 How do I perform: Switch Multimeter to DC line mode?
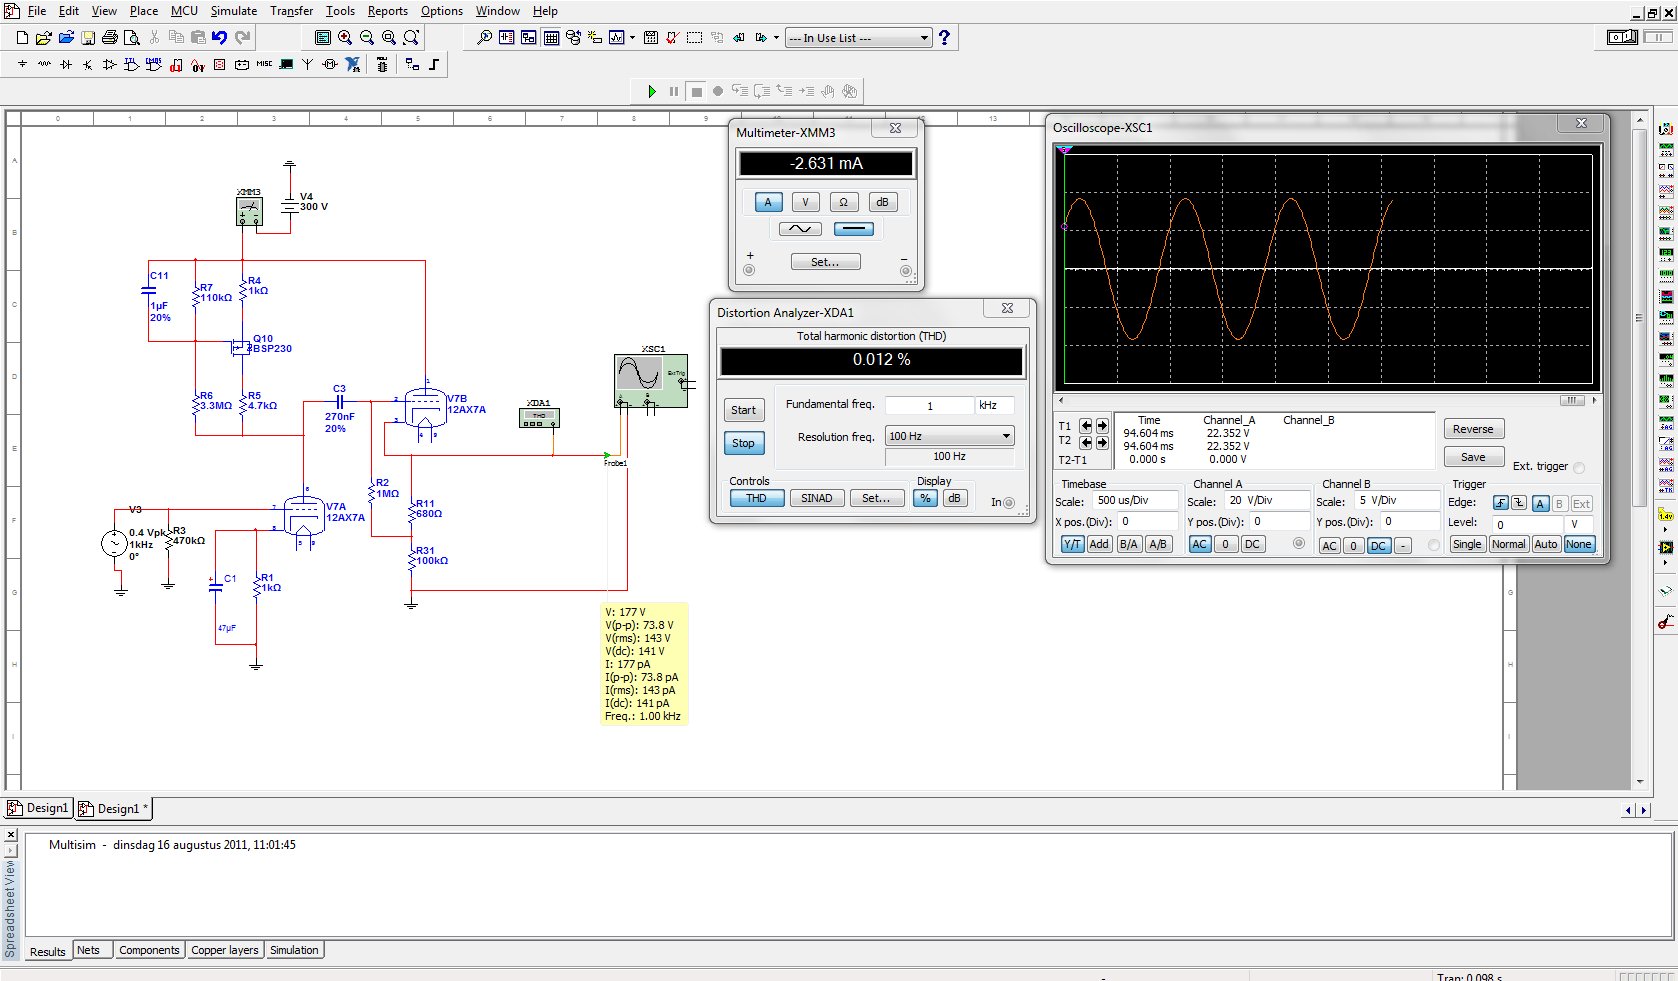(853, 229)
